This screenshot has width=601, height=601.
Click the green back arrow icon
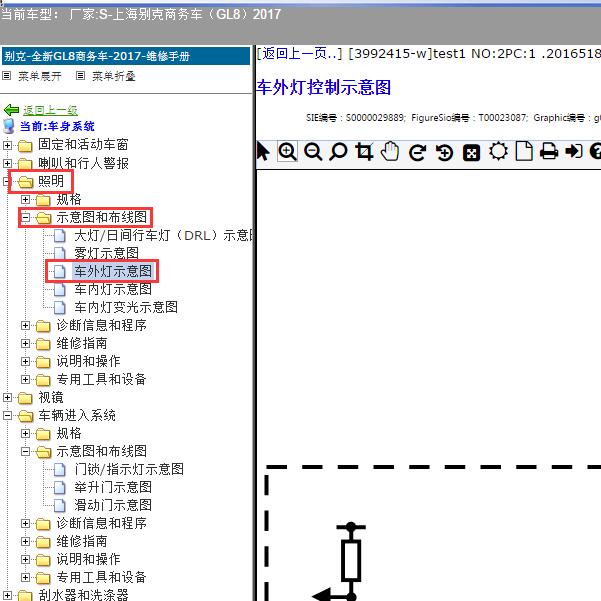(11, 110)
